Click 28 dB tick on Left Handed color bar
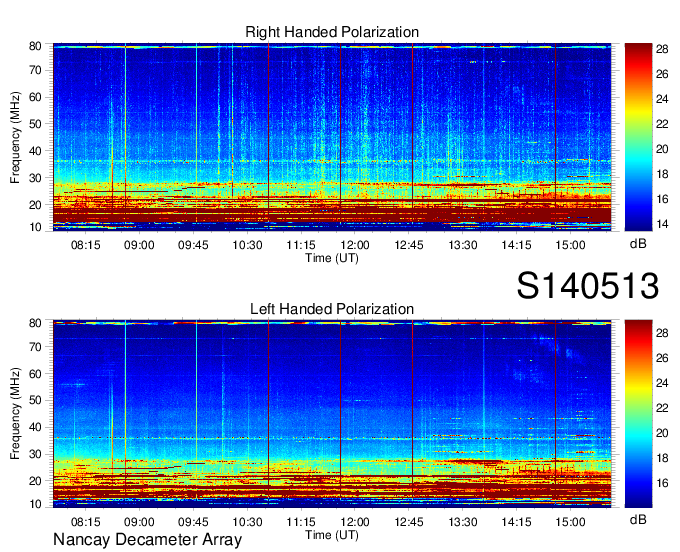This screenshot has height=552, width=680. pos(662,333)
